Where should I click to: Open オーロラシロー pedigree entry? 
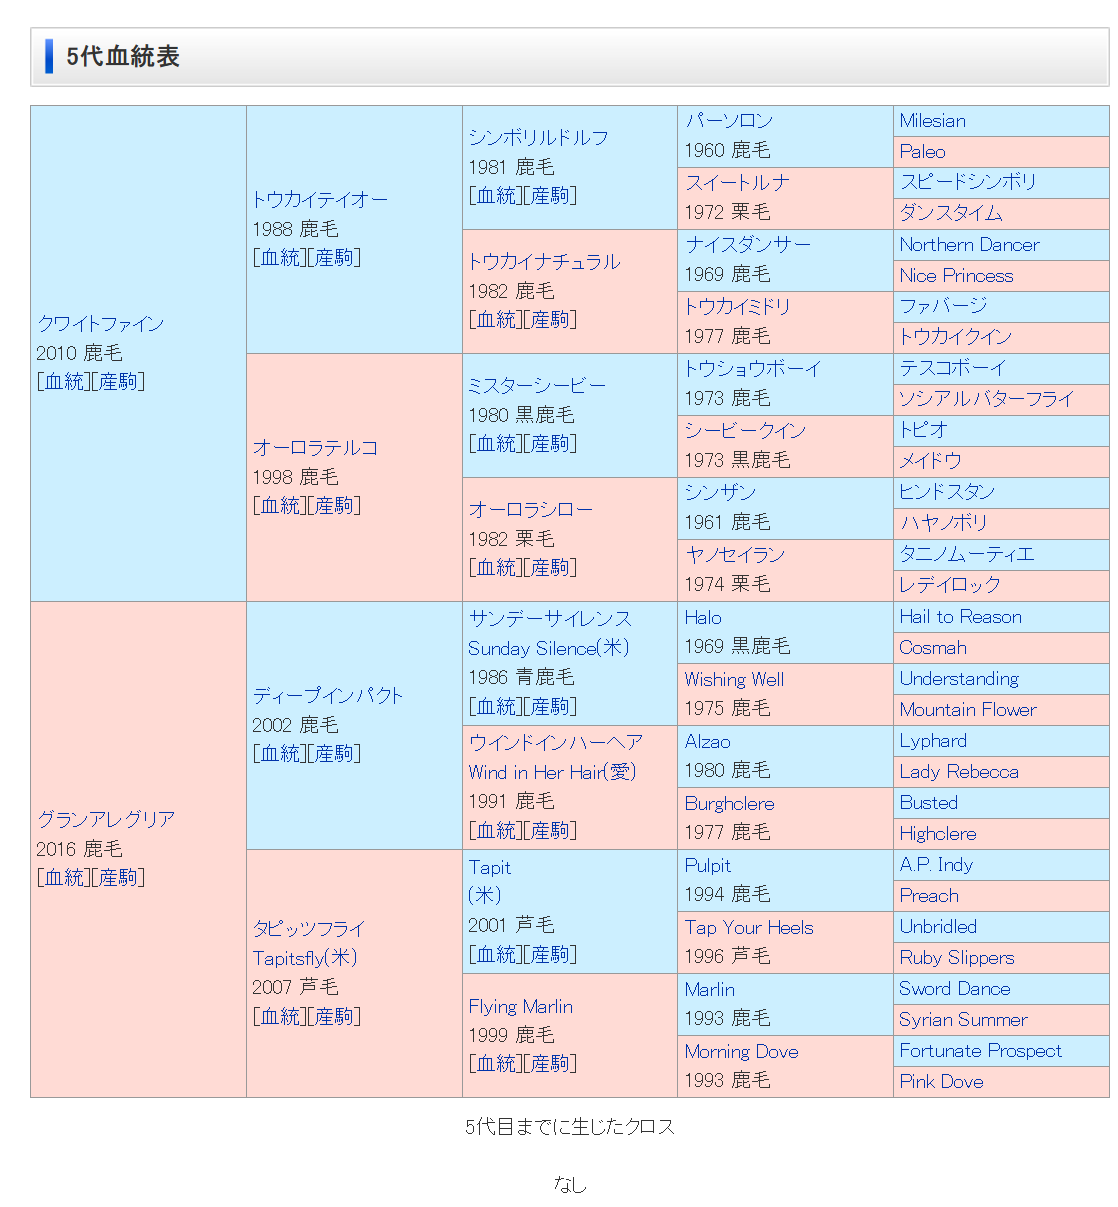pyautogui.click(x=531, y=509)
